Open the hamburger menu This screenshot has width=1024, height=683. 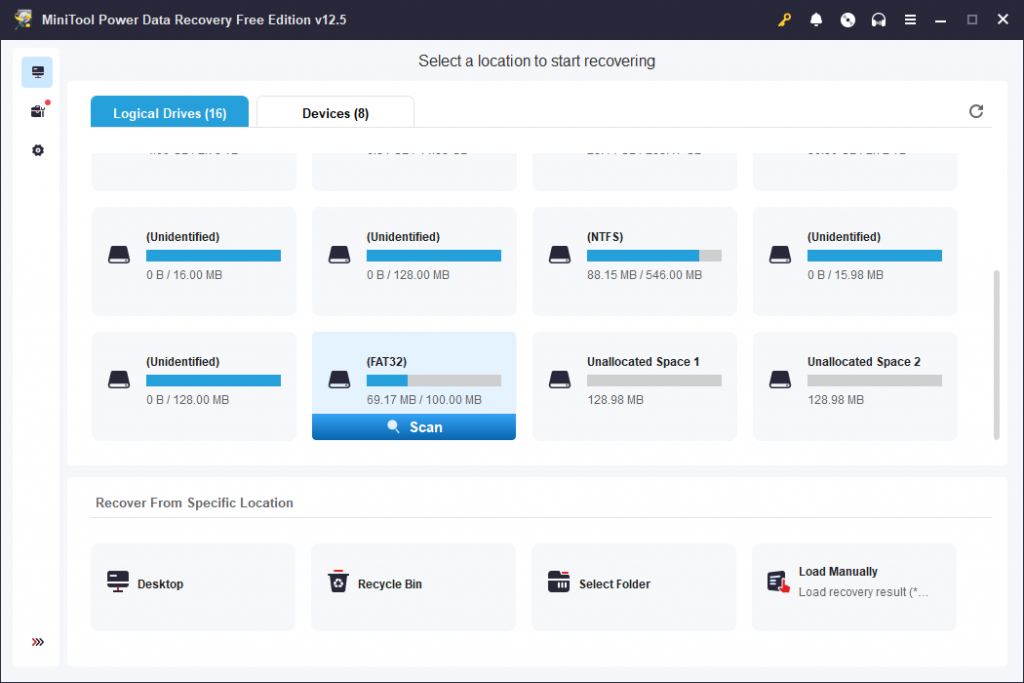[x=910, y=19]
